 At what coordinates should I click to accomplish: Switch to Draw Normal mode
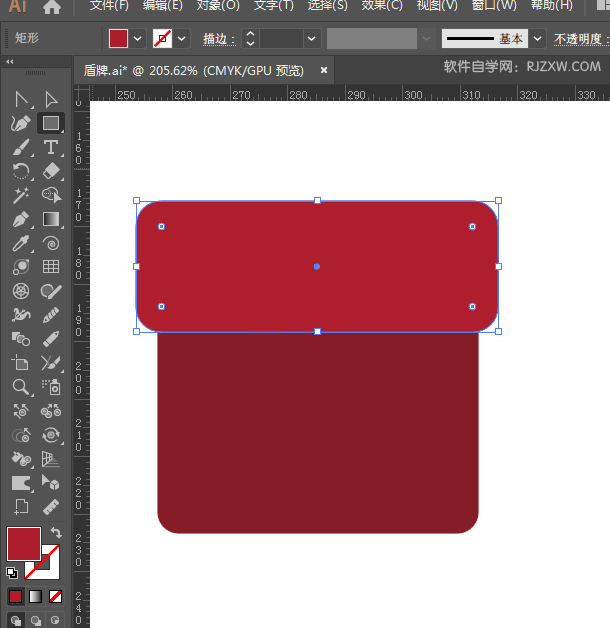click(x=16, y=621)
